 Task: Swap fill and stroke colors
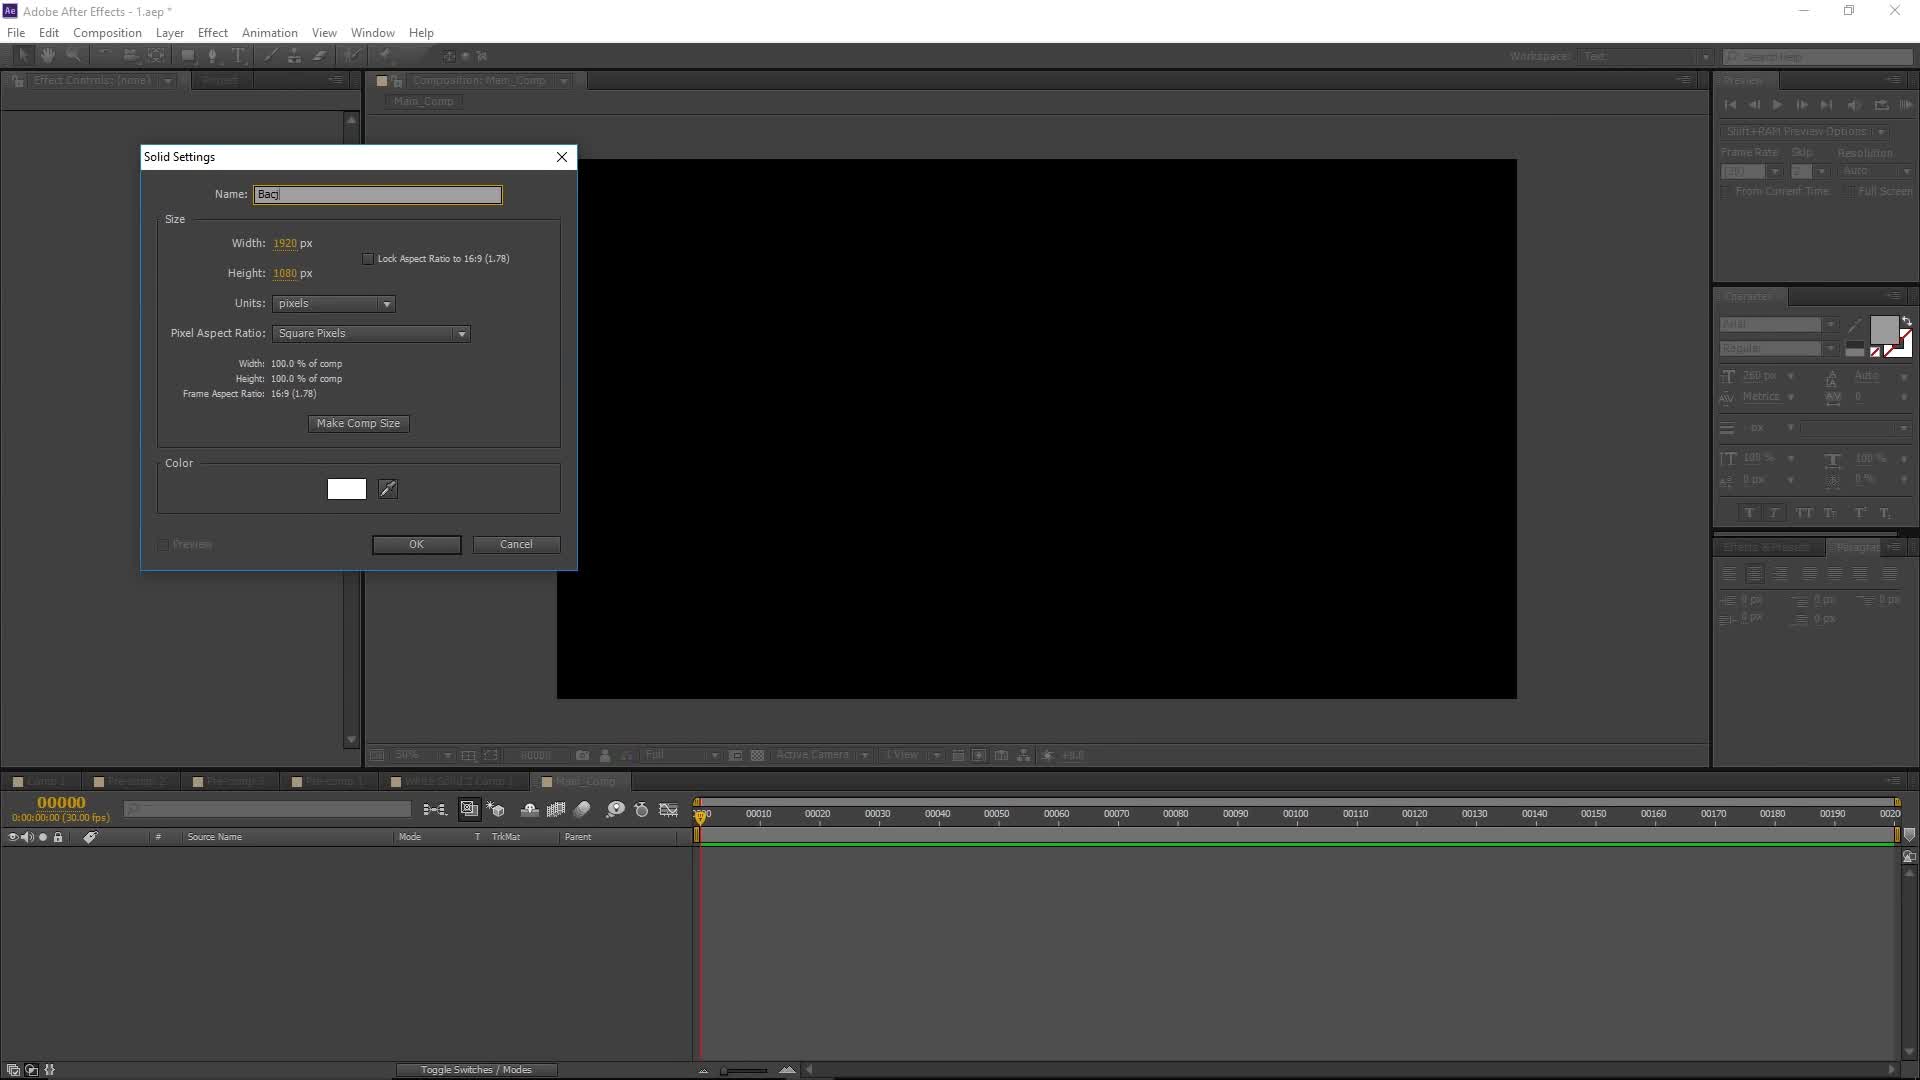[1906, 321]
